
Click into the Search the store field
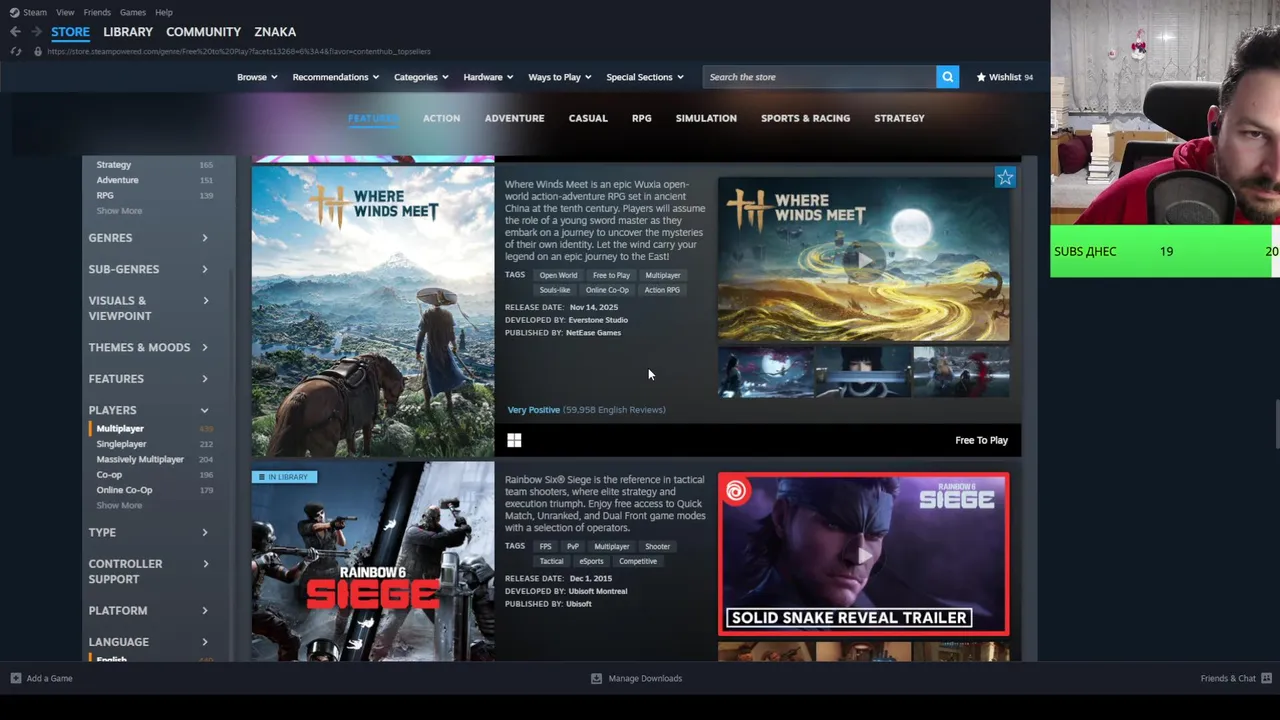tap(819, 77)
